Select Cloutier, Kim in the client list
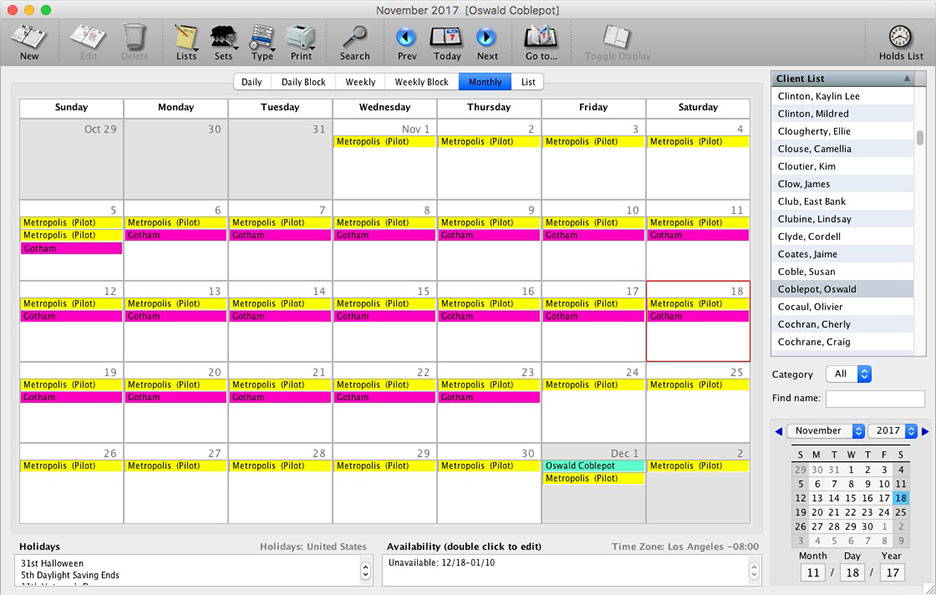The width and height of the screenshot is (936, 595). click(x=842, y=167)
